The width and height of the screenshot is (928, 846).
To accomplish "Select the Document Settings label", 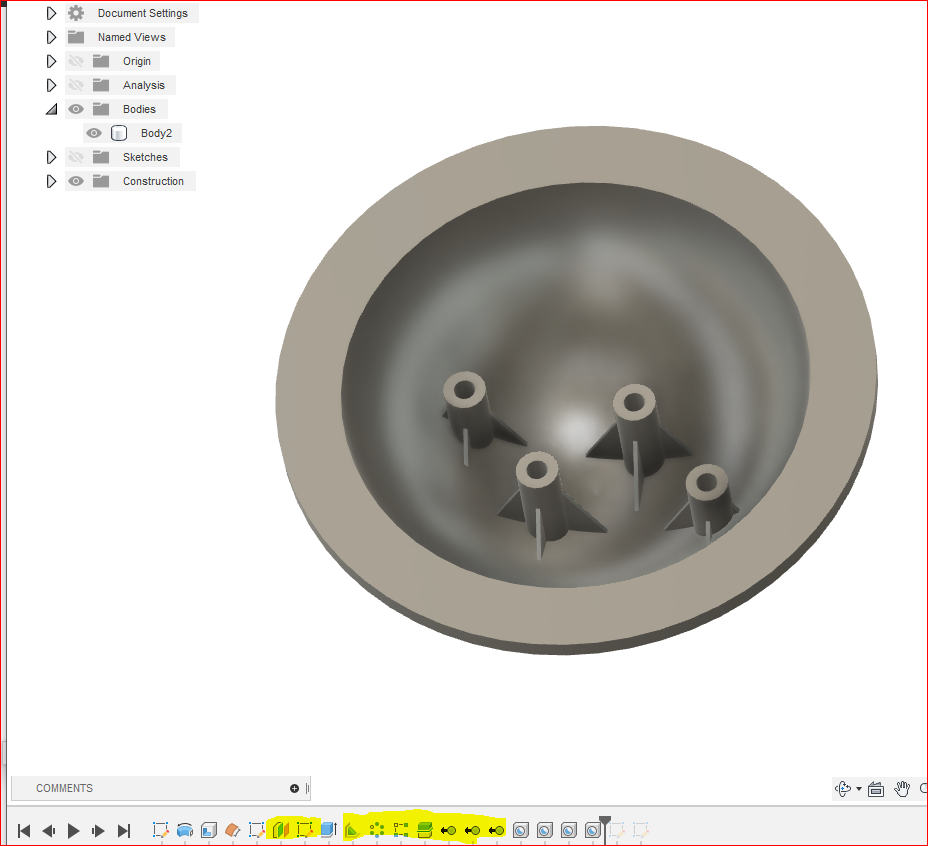I will (x=143, y=13).
